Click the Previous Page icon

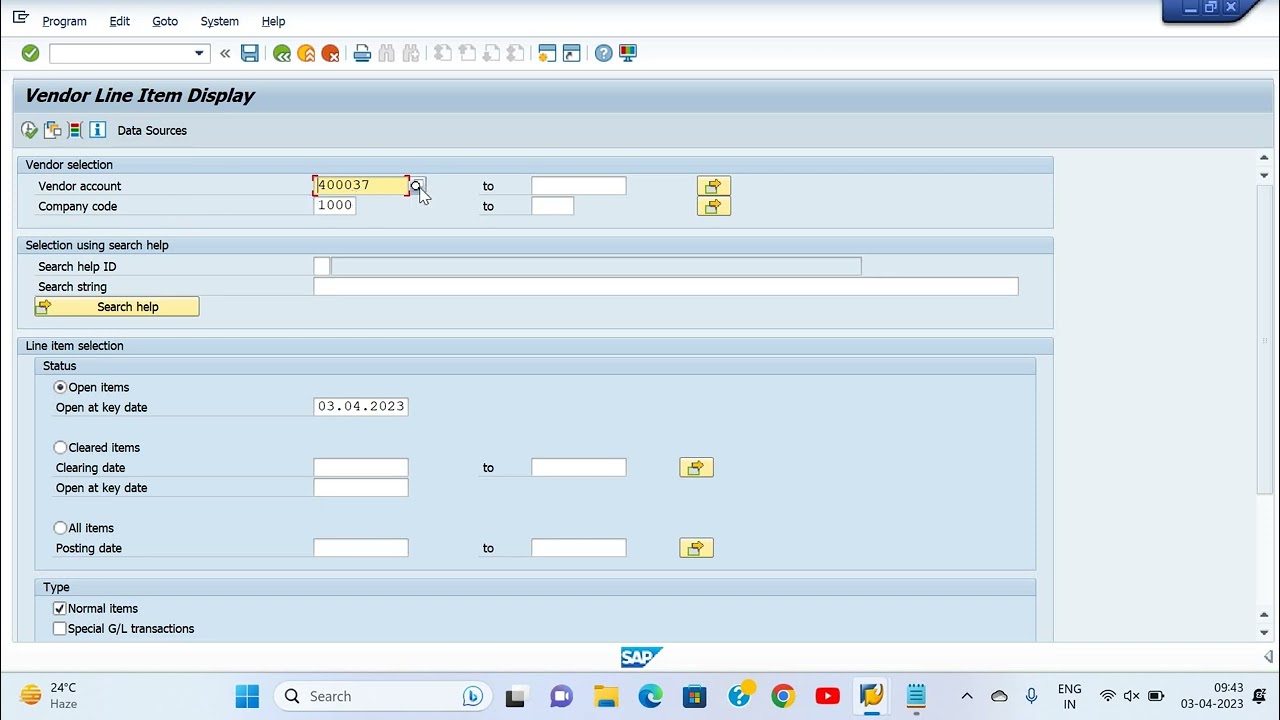pyautogui.click(x=467, y=53)
